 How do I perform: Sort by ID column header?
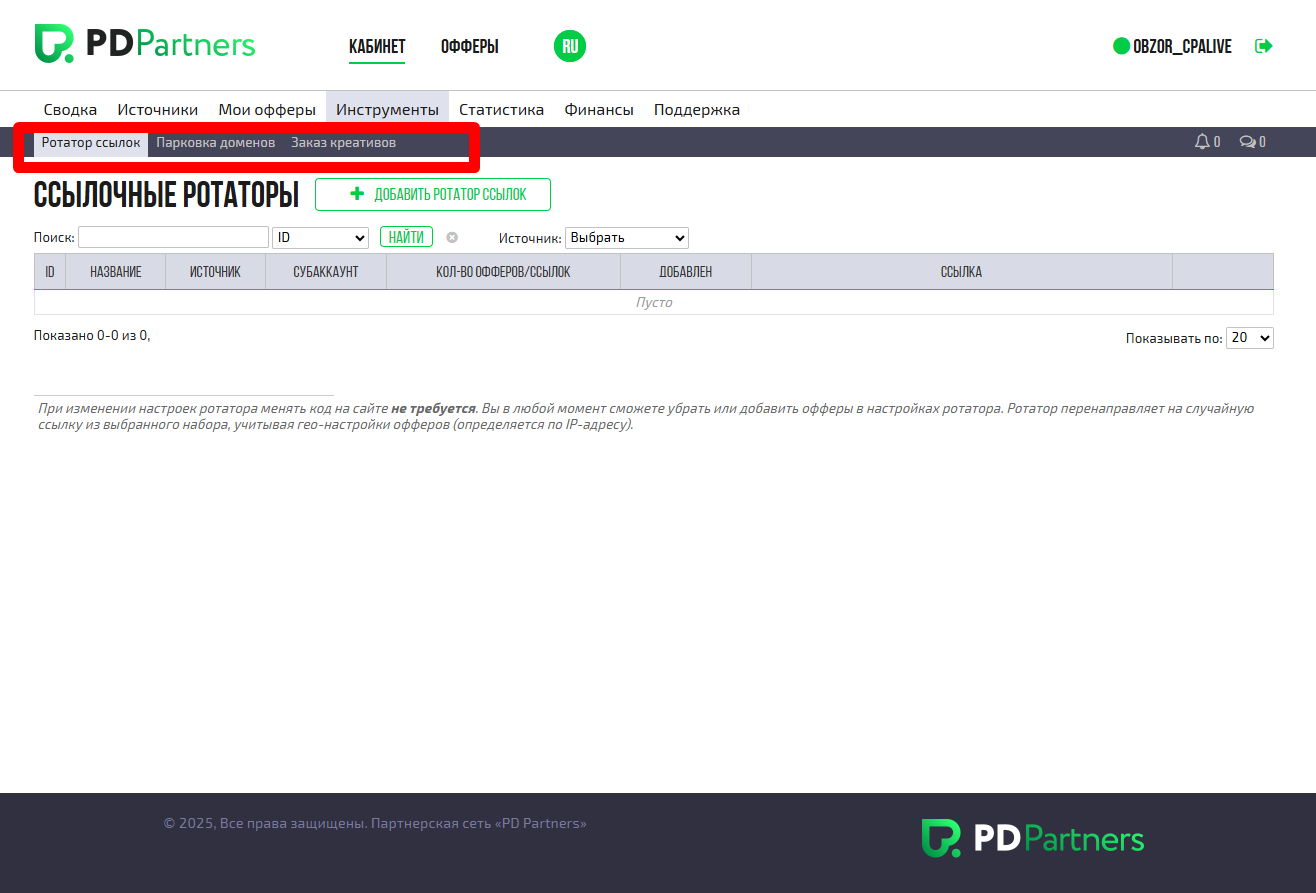click(50, 272)
